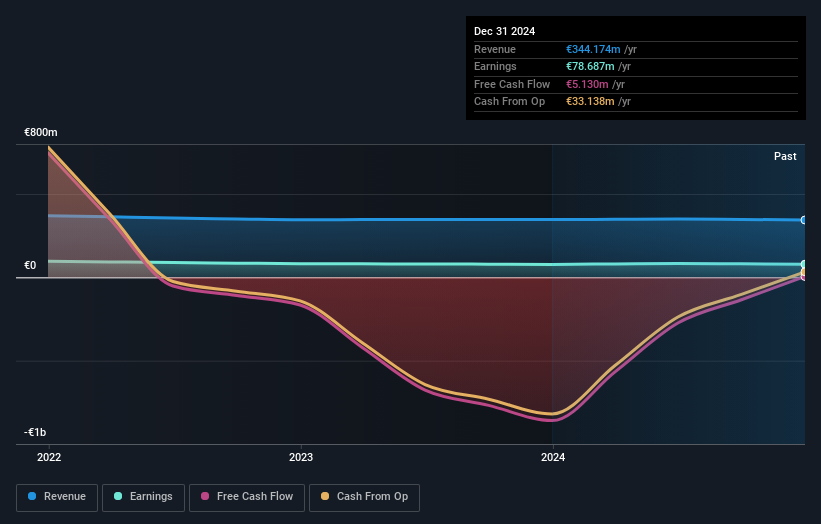The image size is (821, 524).
Task: Click the teal dot in Earnings legend
Action: (119, 497)
